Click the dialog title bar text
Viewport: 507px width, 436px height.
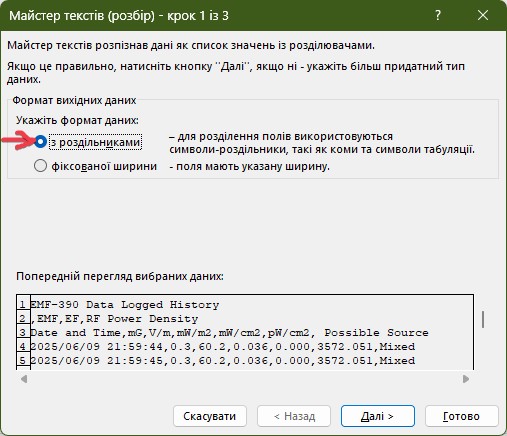click(x=119, y=16)
